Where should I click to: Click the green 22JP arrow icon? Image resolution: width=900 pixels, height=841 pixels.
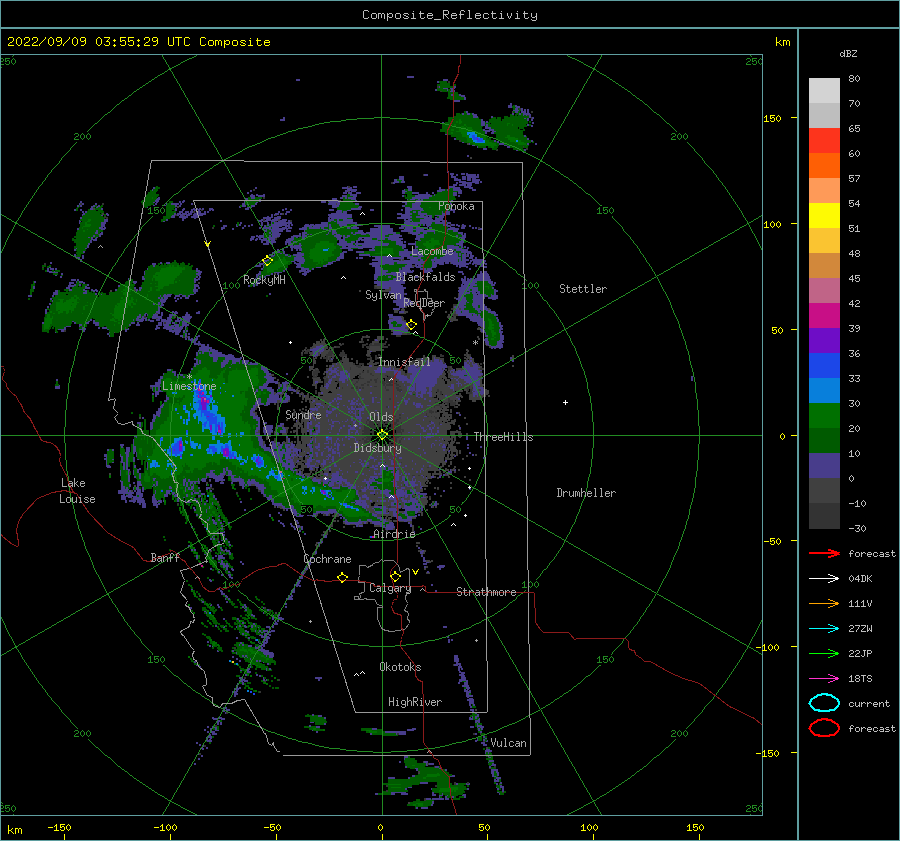824,653
